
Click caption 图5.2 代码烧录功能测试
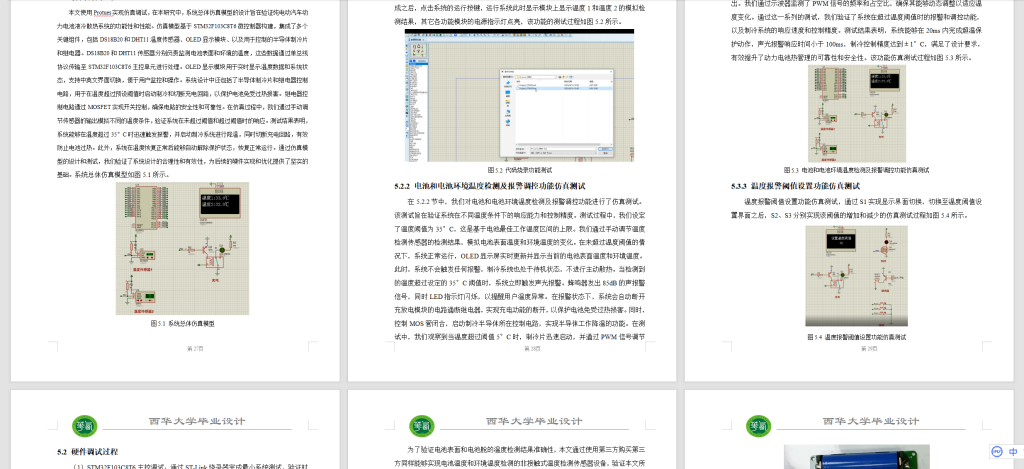519,170
